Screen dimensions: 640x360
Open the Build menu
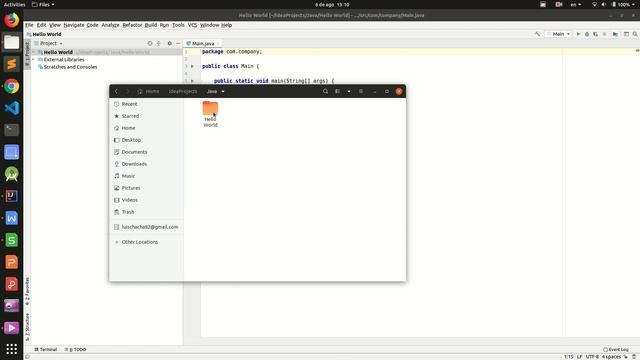point(151,25)
